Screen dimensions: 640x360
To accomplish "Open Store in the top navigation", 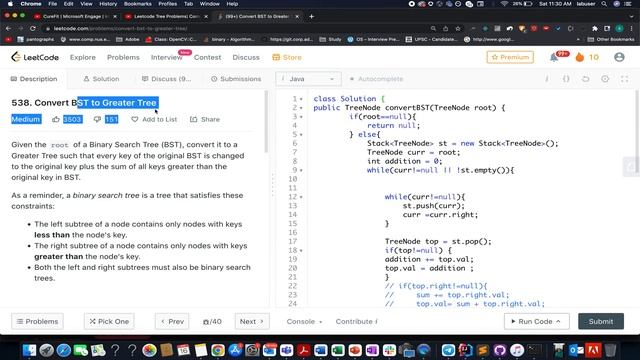I will pos(287,58).
